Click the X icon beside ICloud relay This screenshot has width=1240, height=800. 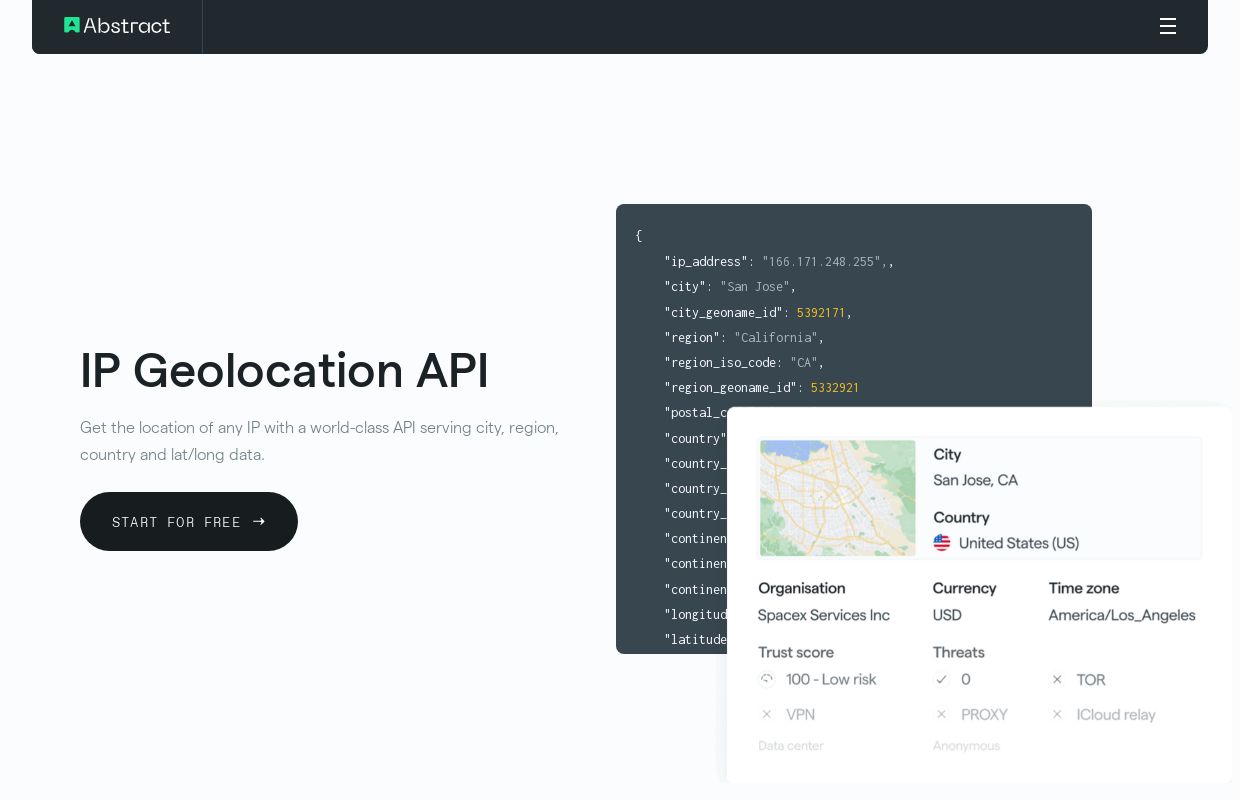(x=1057, y=715)
